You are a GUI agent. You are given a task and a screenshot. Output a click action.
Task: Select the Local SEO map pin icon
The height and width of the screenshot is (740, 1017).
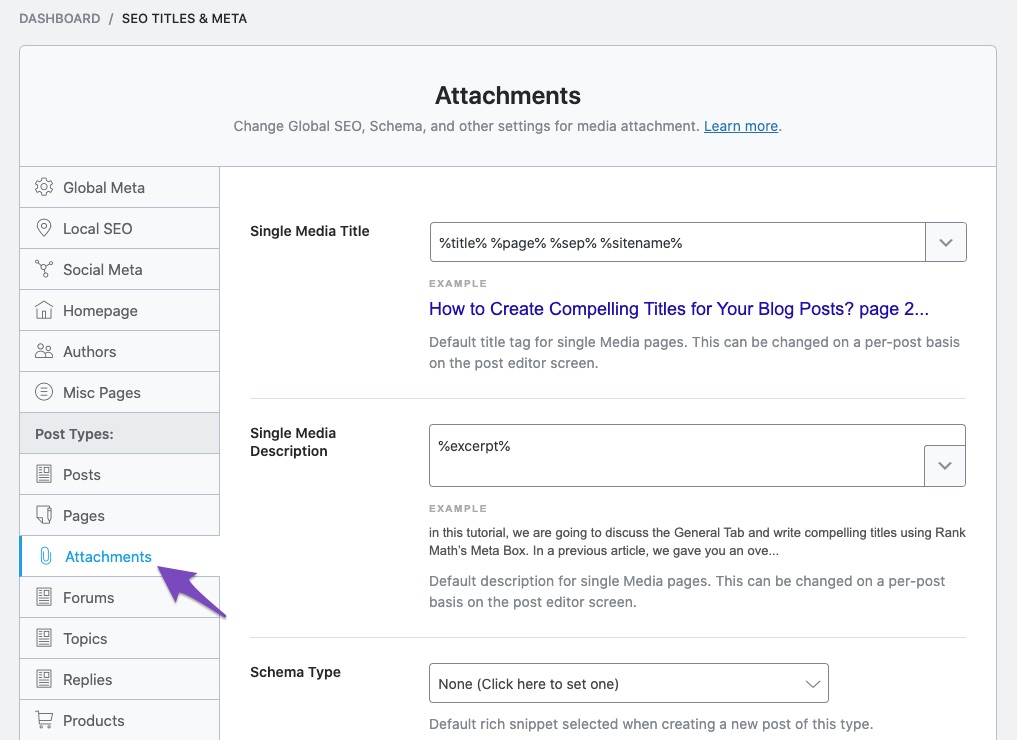(x=43, y=228)
